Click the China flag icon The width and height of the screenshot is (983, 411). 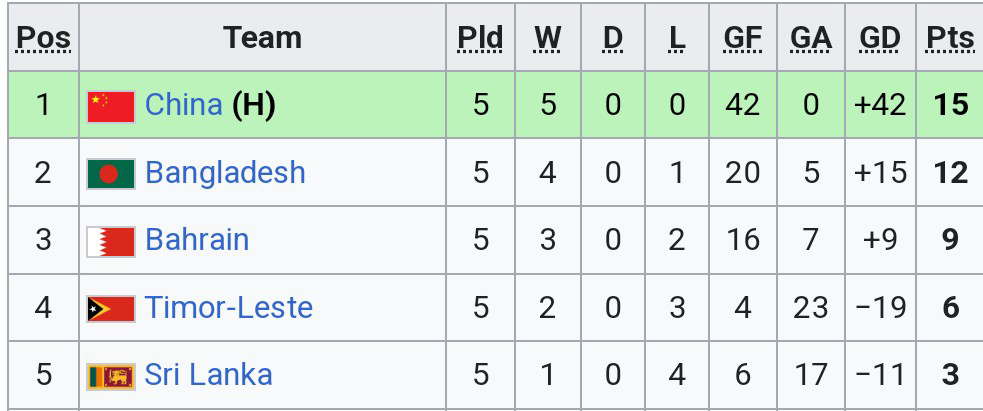(x=110, y=105)
